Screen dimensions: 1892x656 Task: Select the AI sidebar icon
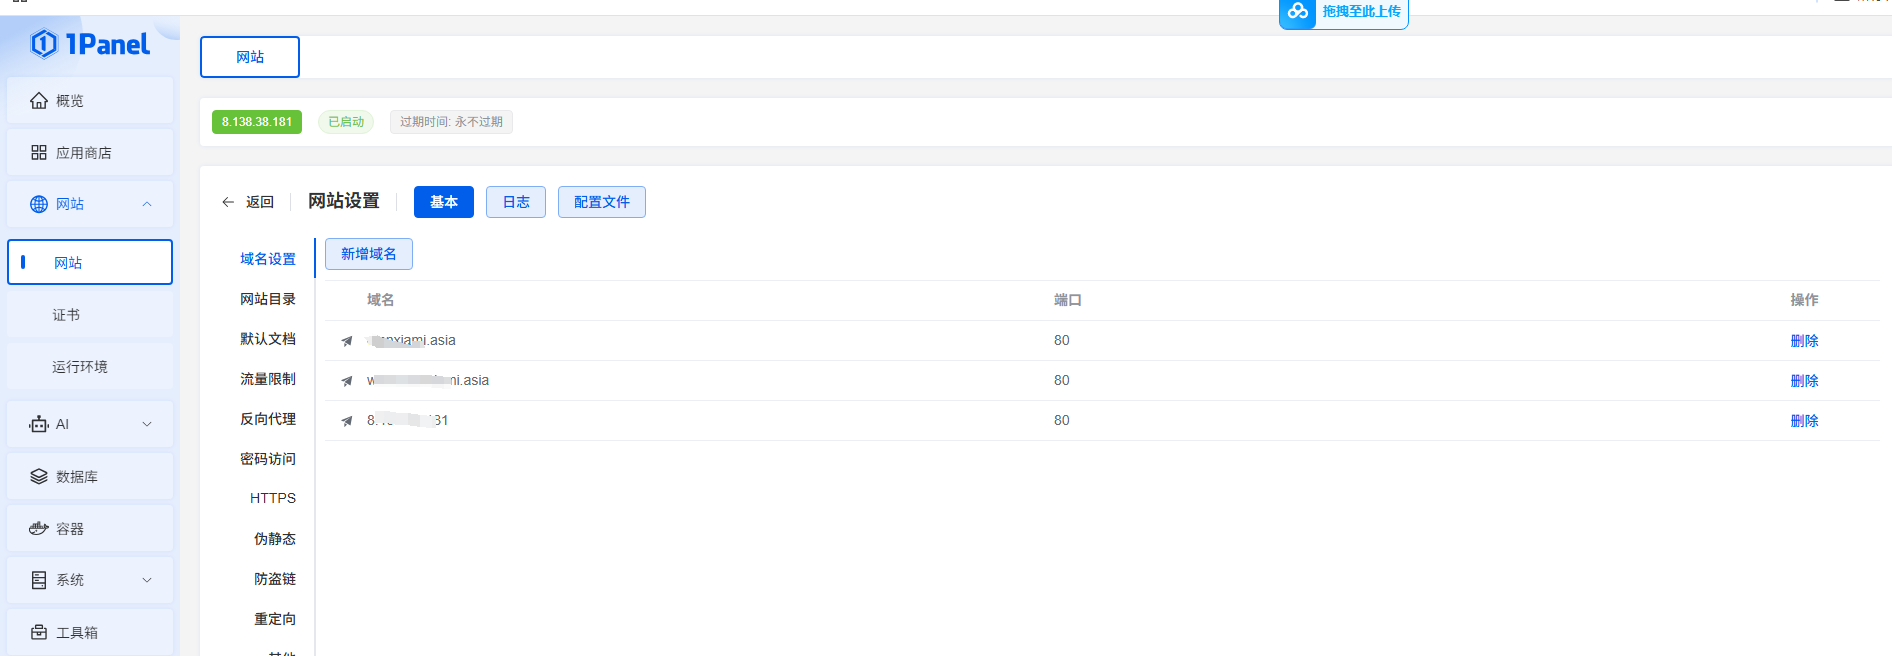click(x=38, y=423)
